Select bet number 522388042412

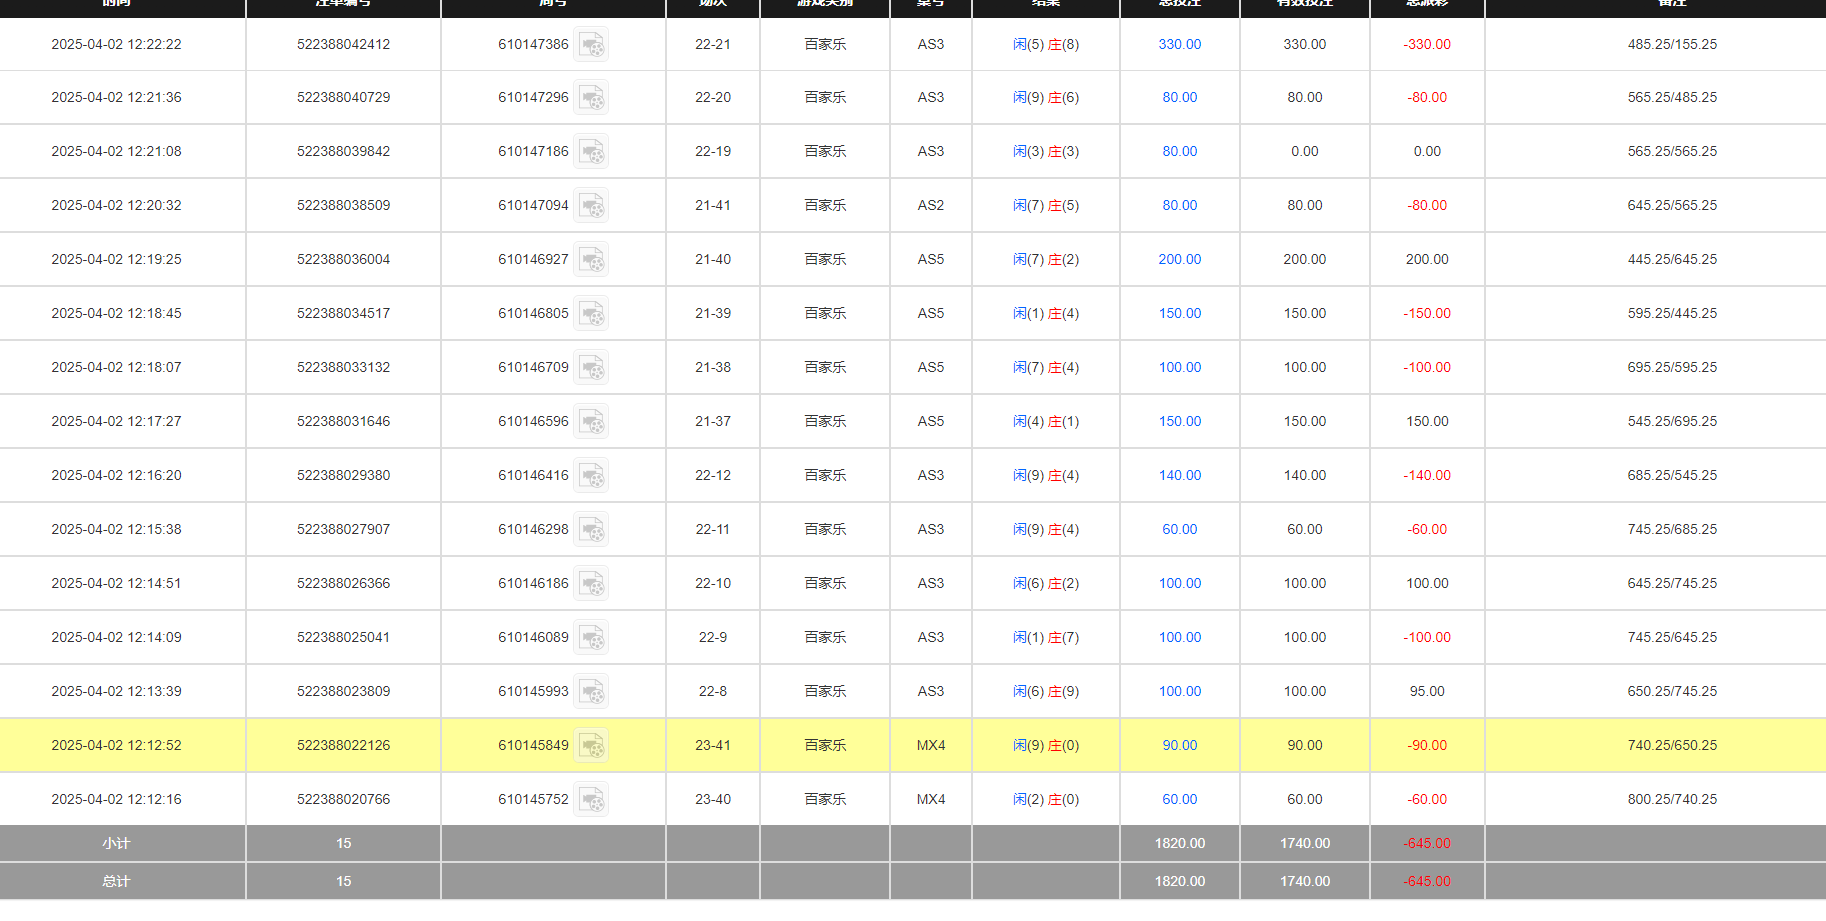343,45
